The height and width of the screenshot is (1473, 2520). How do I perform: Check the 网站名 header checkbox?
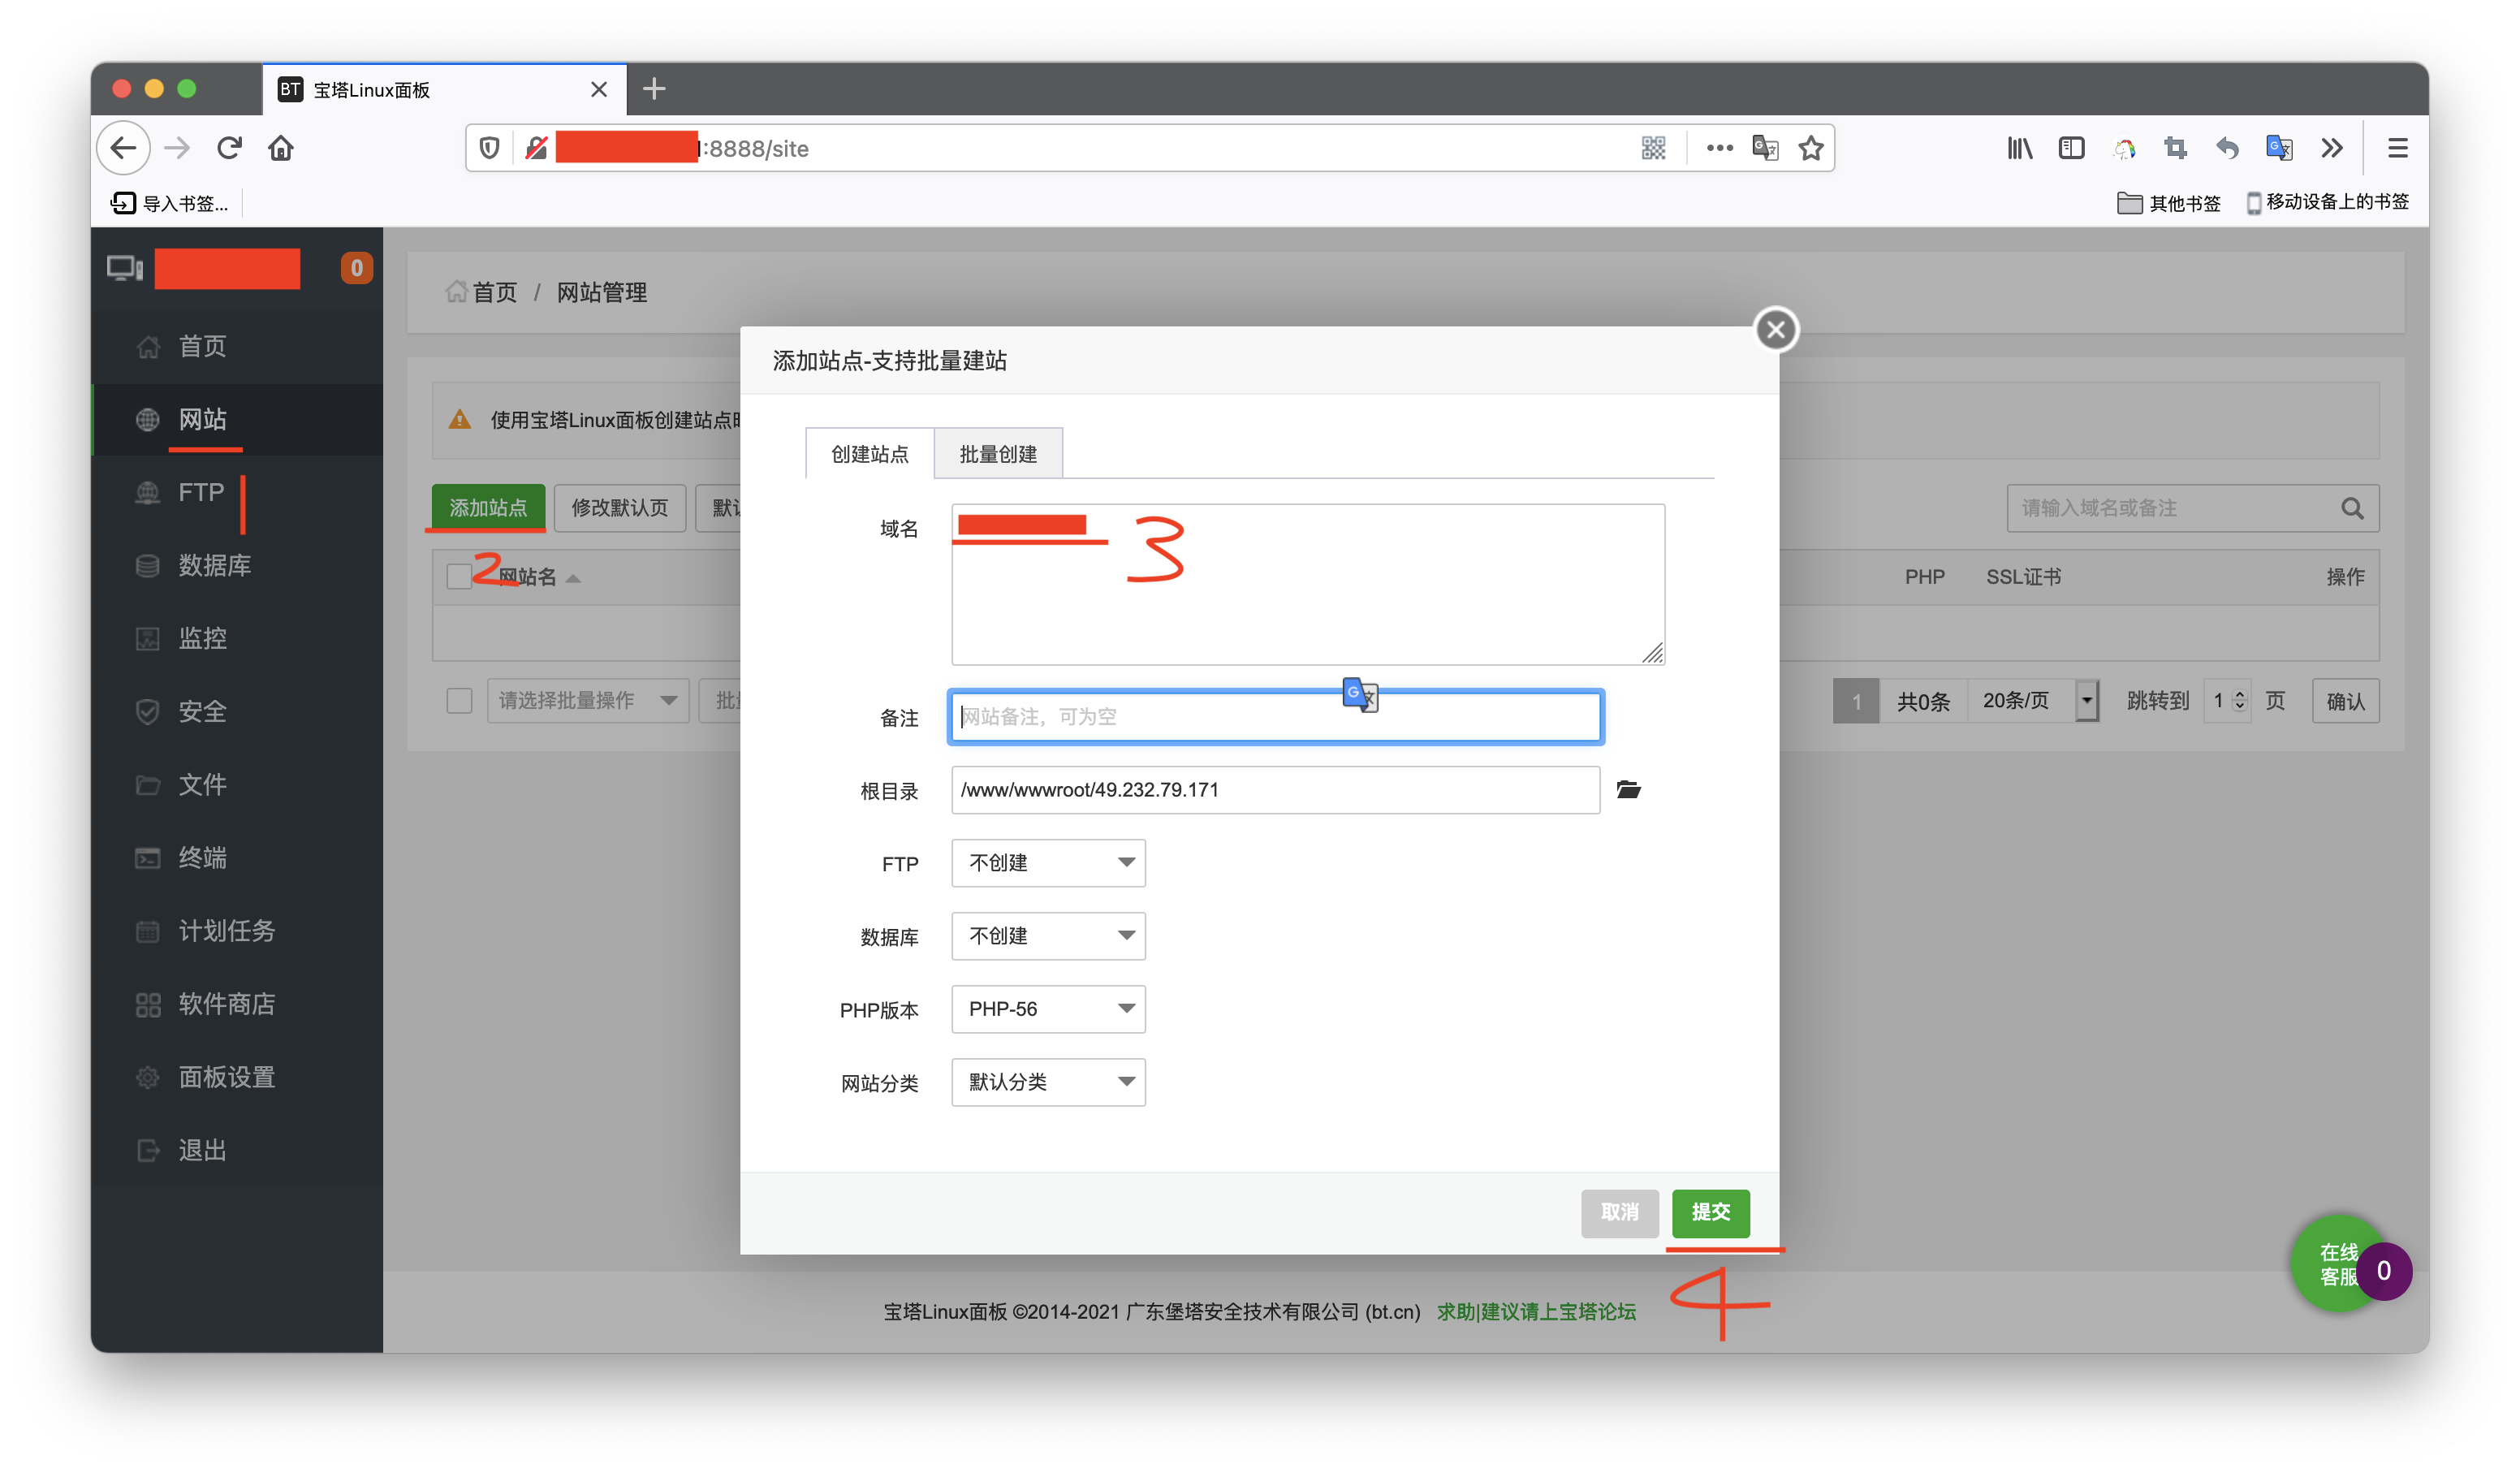[459, 576]
